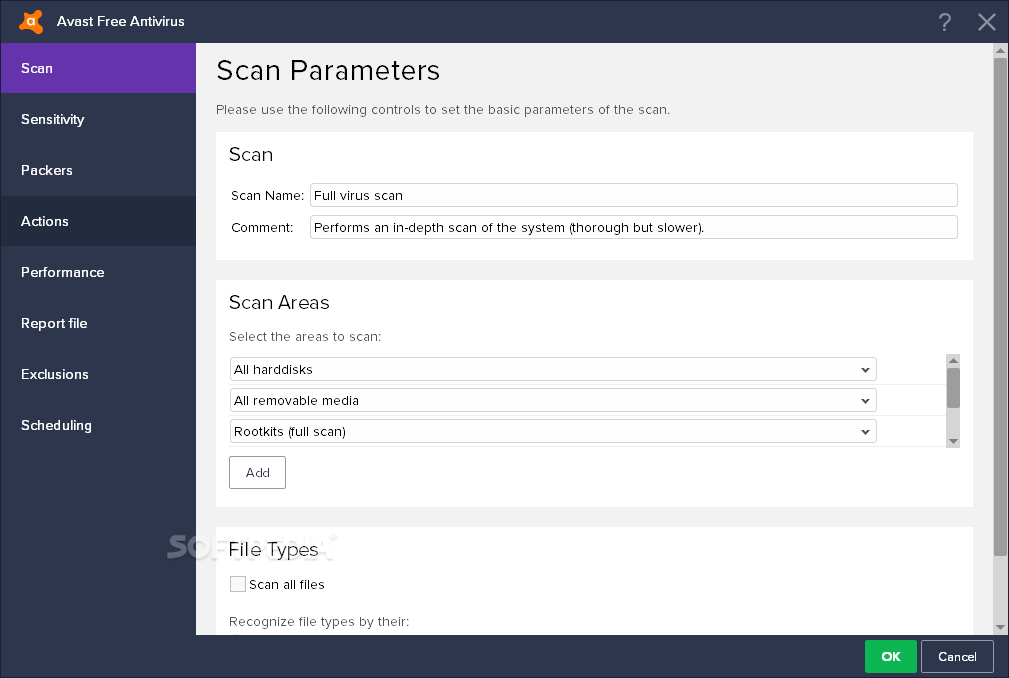Open help with the question mark icon
Viewport: 1009px width, 678px height.
(x=944, y=22)
